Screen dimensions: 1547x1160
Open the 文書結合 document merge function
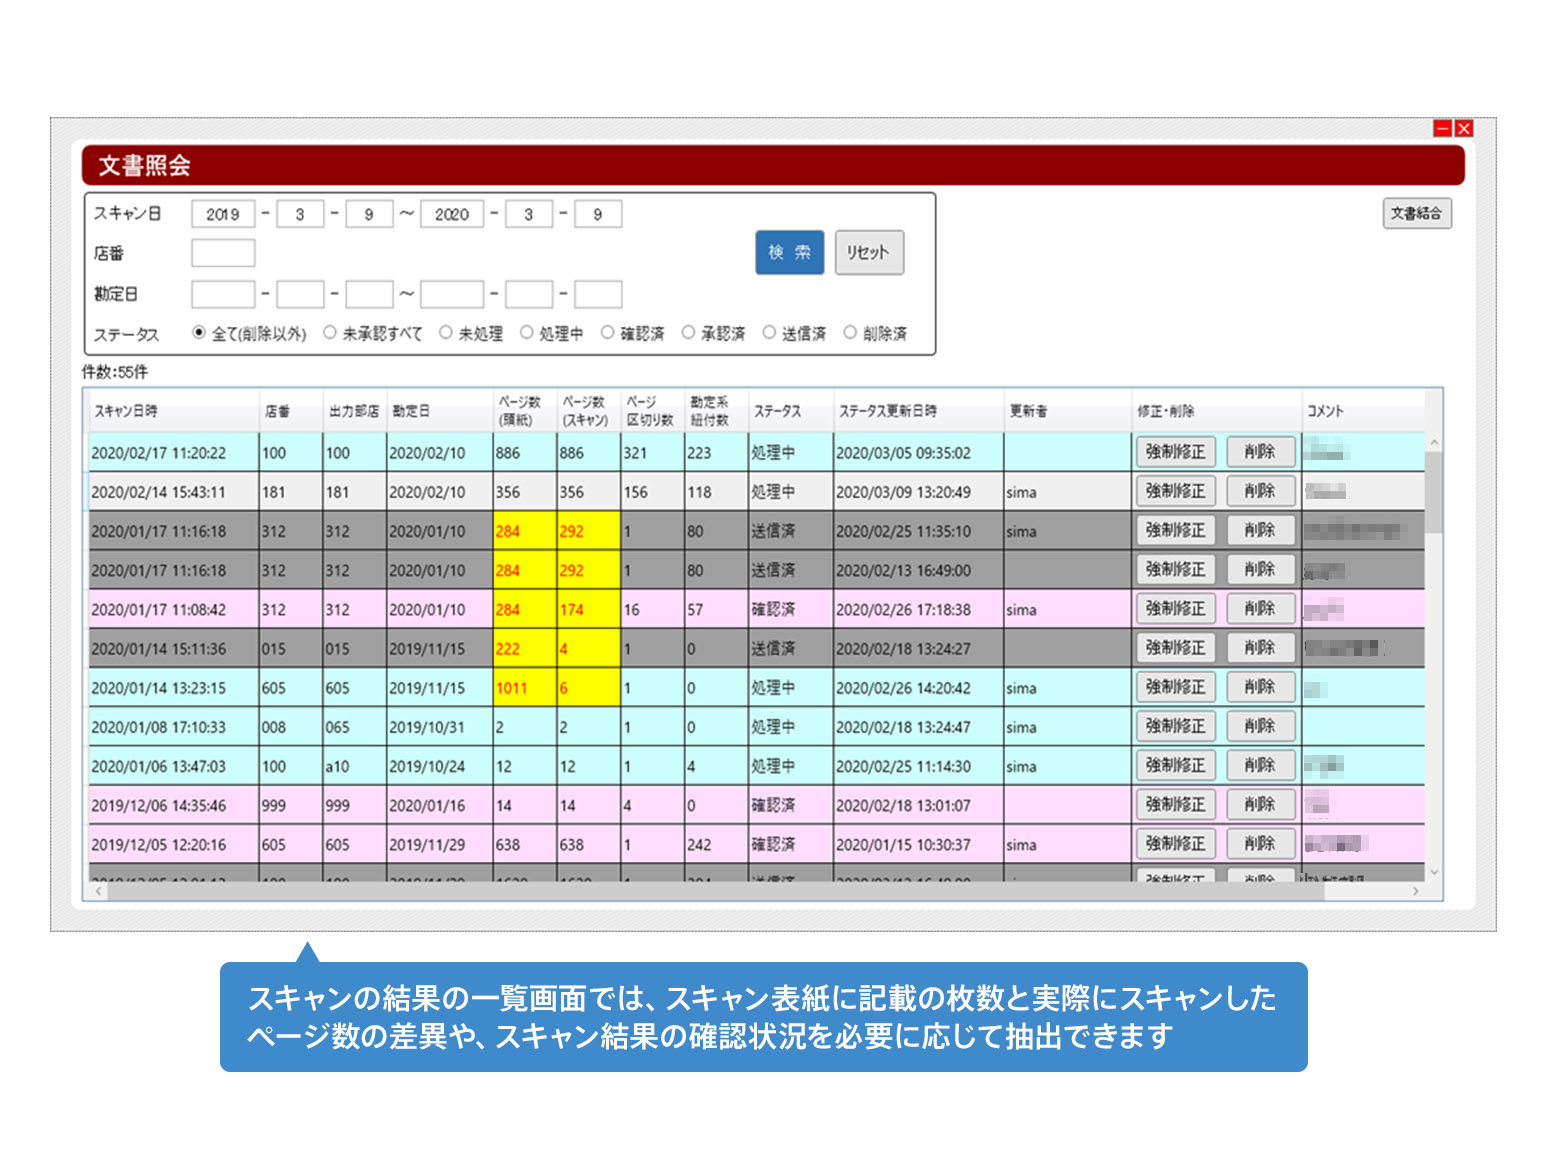click(1416, 213)
